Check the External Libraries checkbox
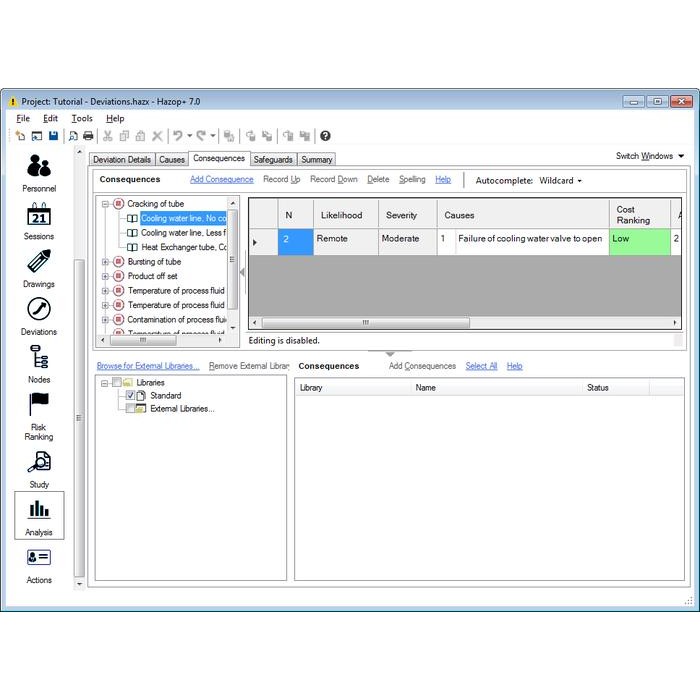 [130, 408]
